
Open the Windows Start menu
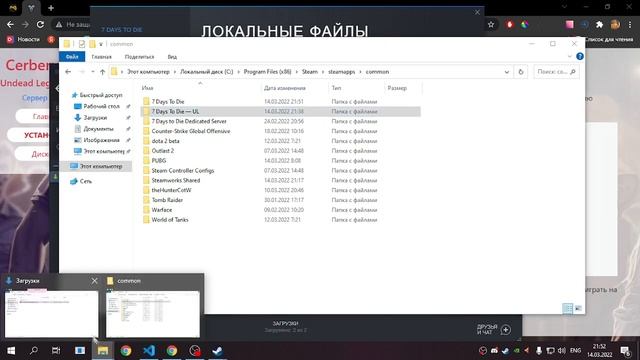(11, 351)
